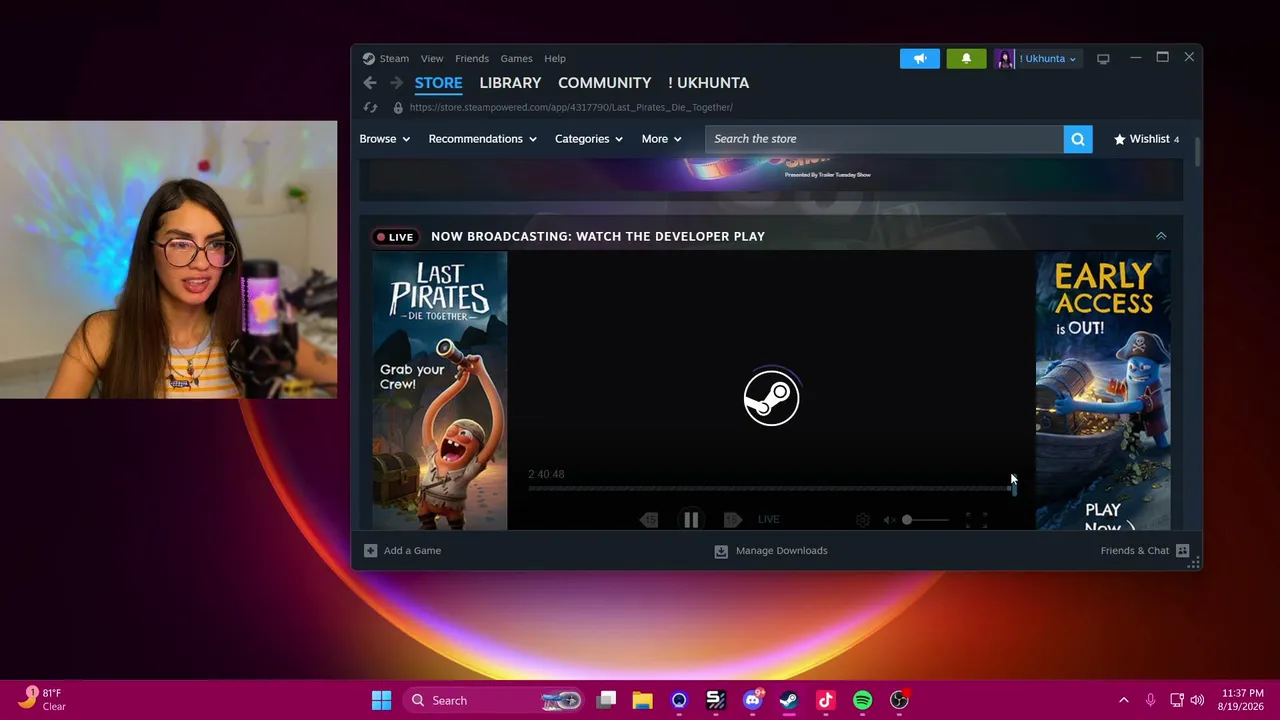Viewport: 1280px width, 720px height.
Task: Open OBS Studio from the taskbar
Action: click(x=899, y=700)
